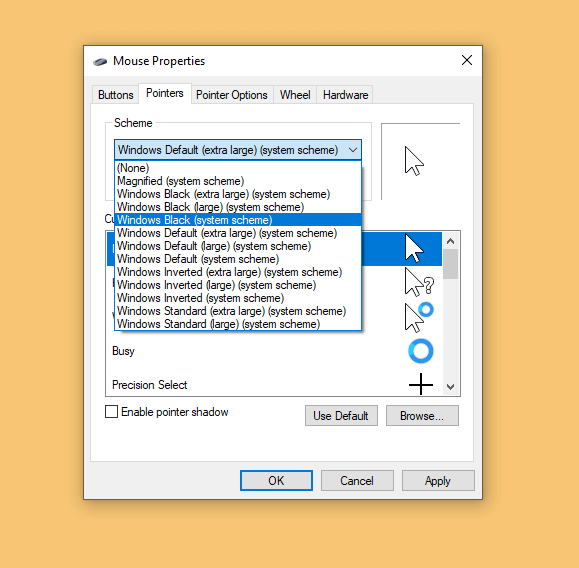Close the Mouse Properties dialog

pyautogui.click(x=467, y=60)
